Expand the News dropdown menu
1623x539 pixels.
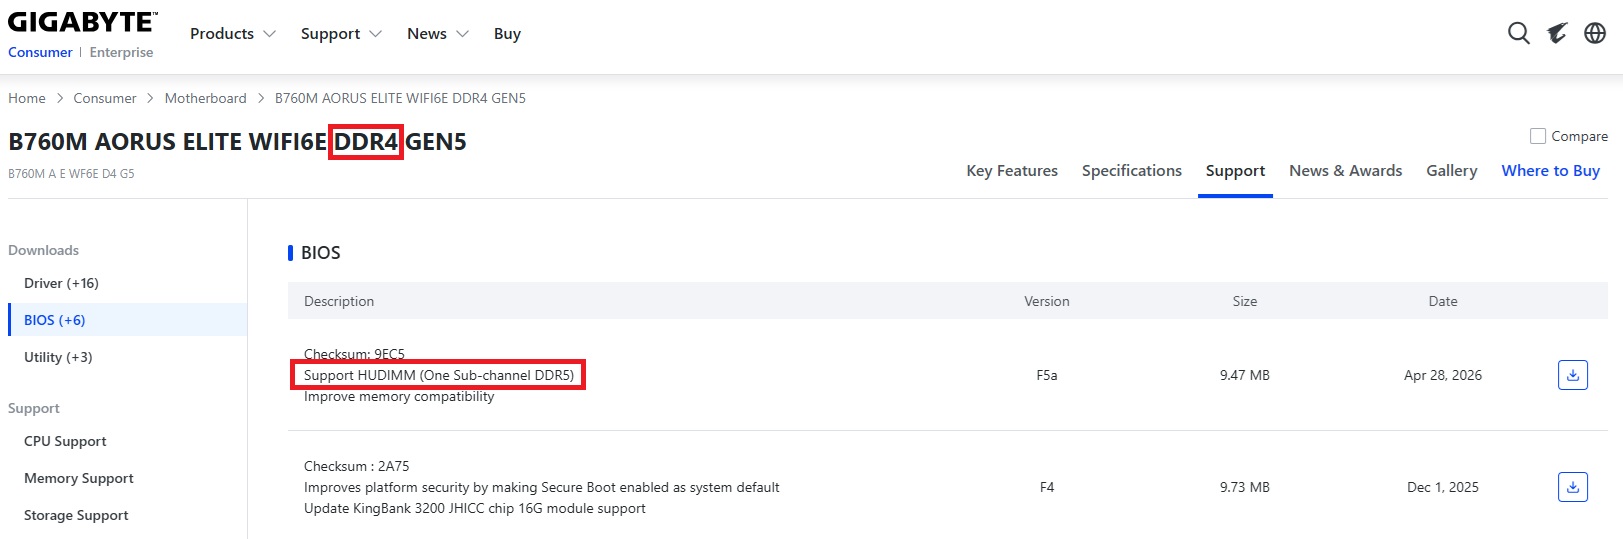coord(437,33)
